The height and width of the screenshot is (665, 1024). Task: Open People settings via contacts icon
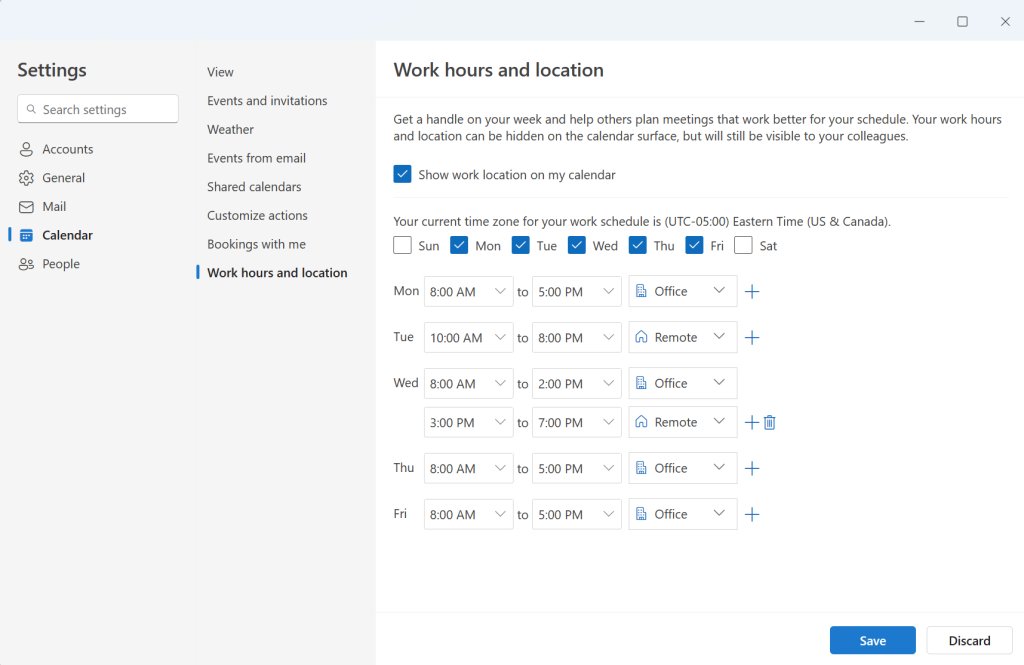click(x=27, y=264)
